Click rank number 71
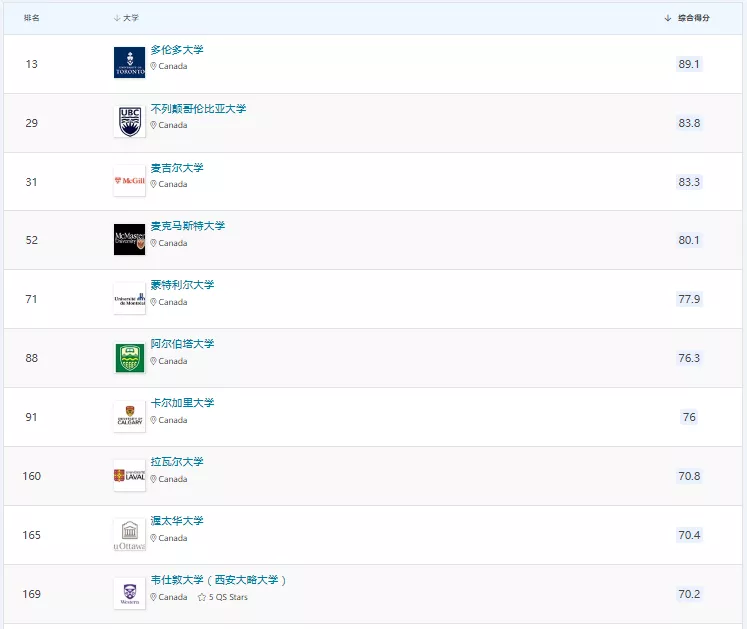747x629 pixels. coord(31,299)
